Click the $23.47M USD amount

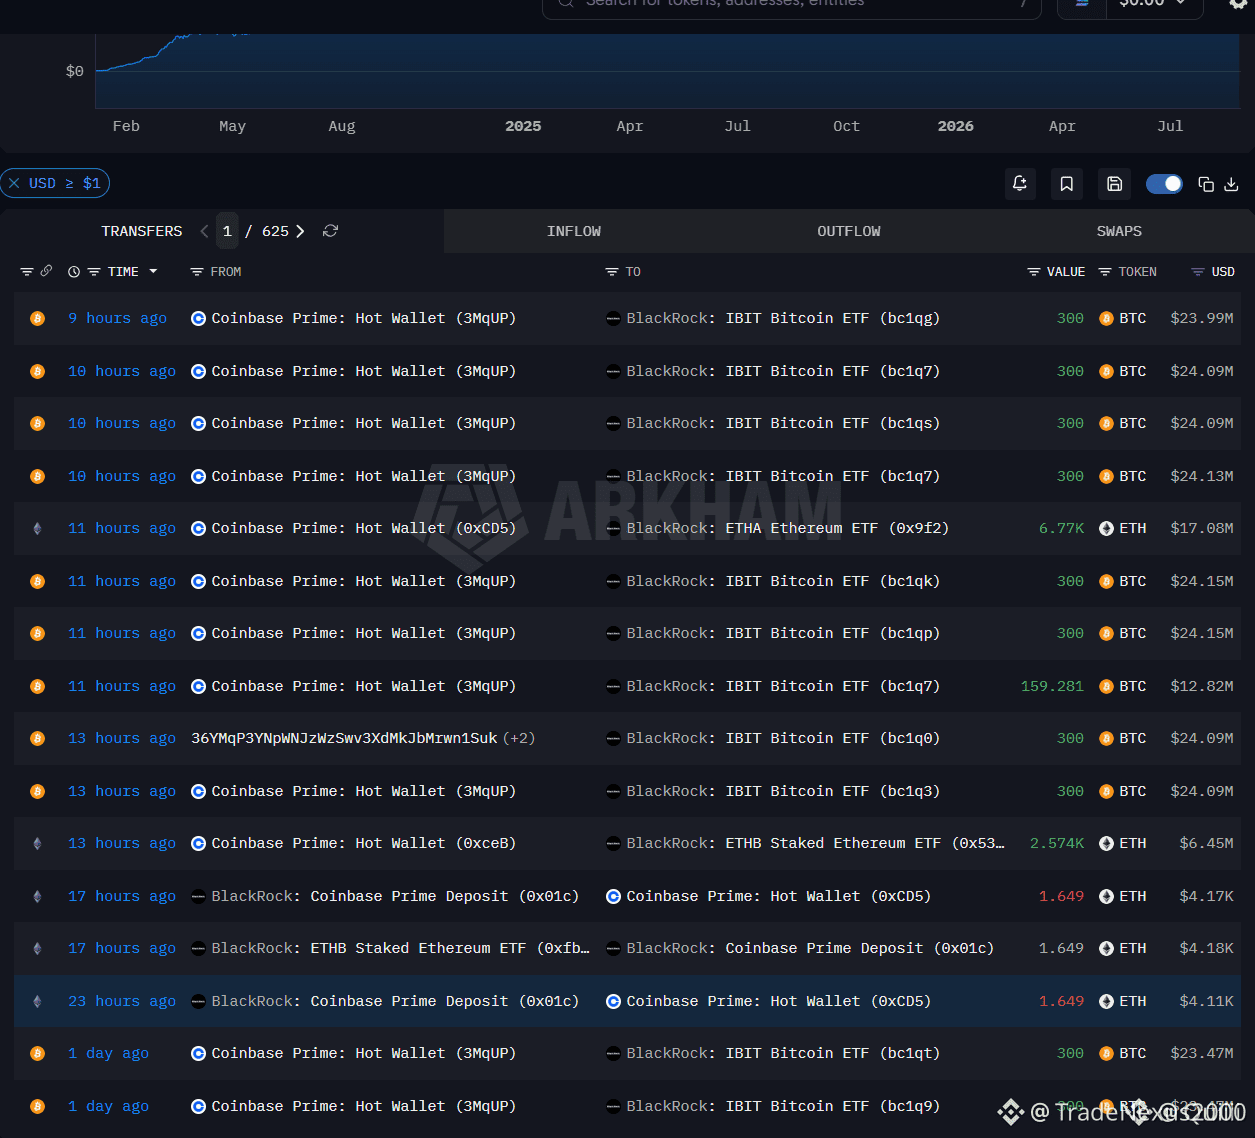pyautogui.click(x=1202, y=1053)
